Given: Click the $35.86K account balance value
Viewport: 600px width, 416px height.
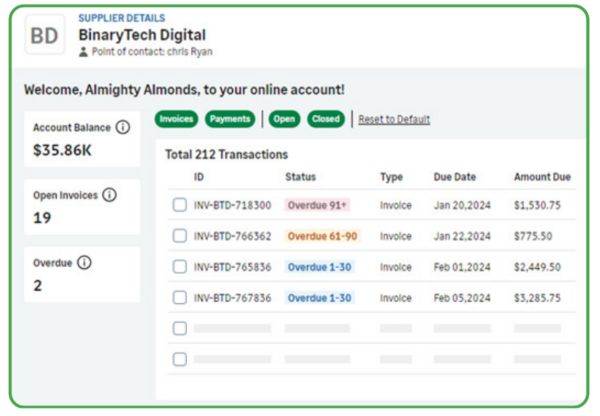Looking at the screenshot, I should coord(62,150).
